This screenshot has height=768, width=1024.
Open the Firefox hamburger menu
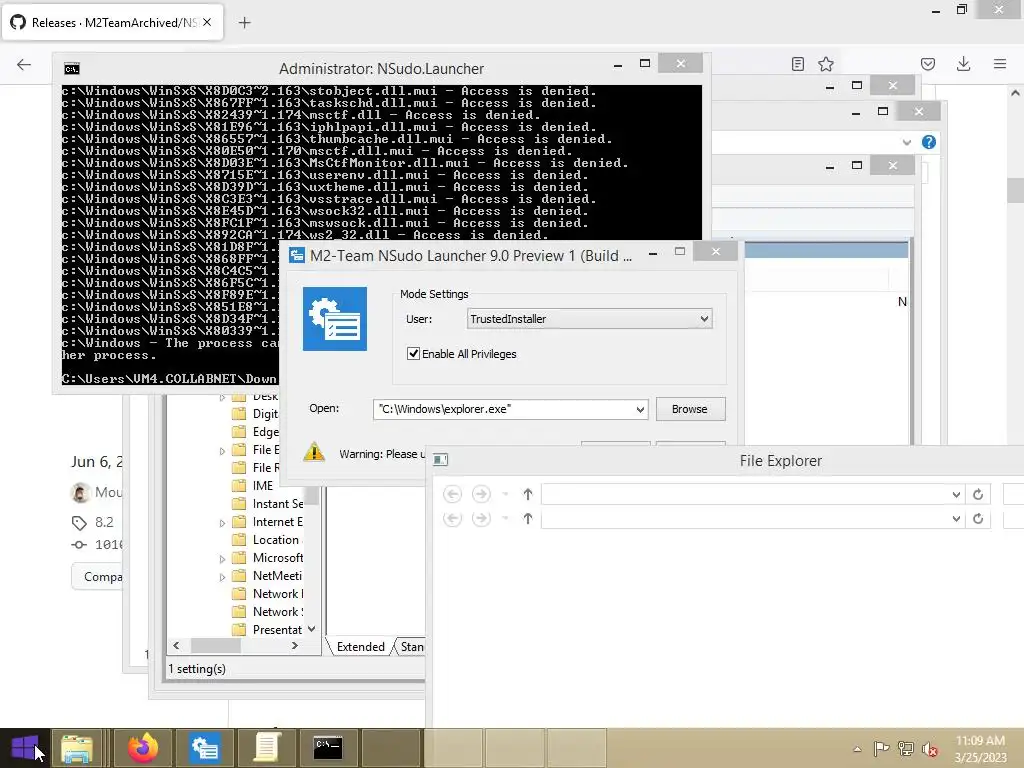pyautogui.click(x=1000, y=64)
